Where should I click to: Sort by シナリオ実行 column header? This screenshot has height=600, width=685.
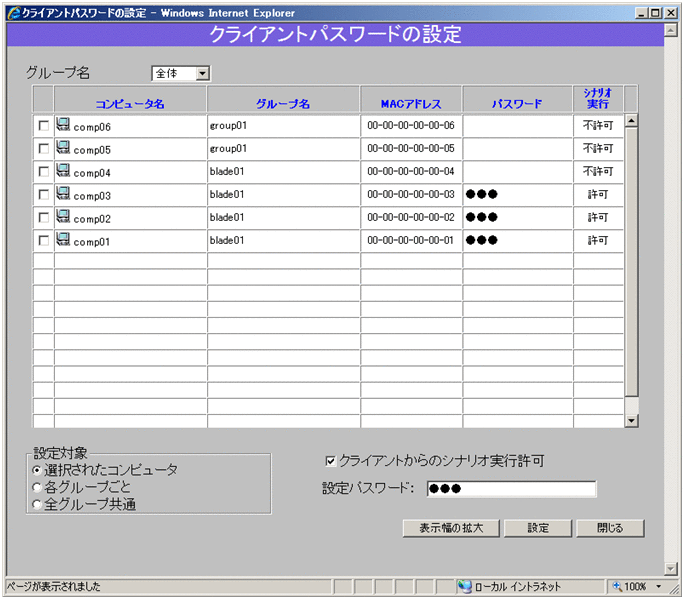coord(598,99)
